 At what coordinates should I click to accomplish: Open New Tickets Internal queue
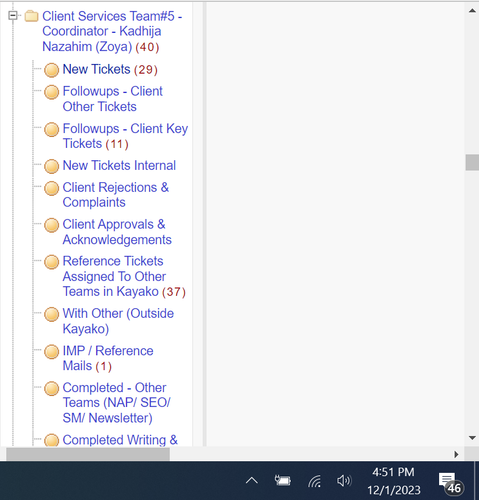(119, 165)
